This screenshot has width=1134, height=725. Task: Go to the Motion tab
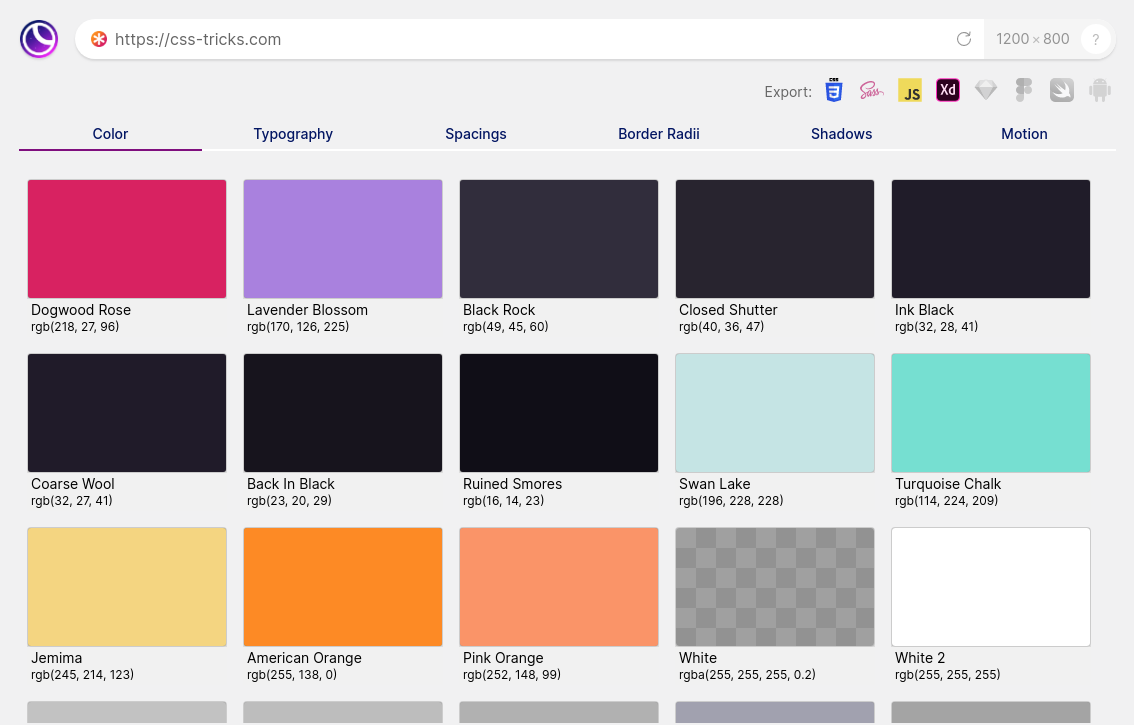(x=1024, y=134)
